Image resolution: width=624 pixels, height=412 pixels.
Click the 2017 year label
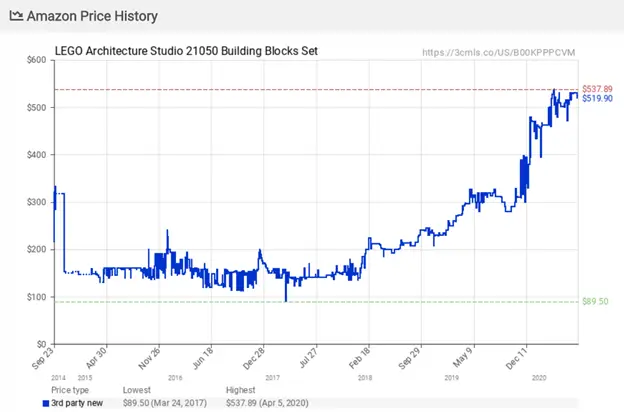click(x=273, y=378)
